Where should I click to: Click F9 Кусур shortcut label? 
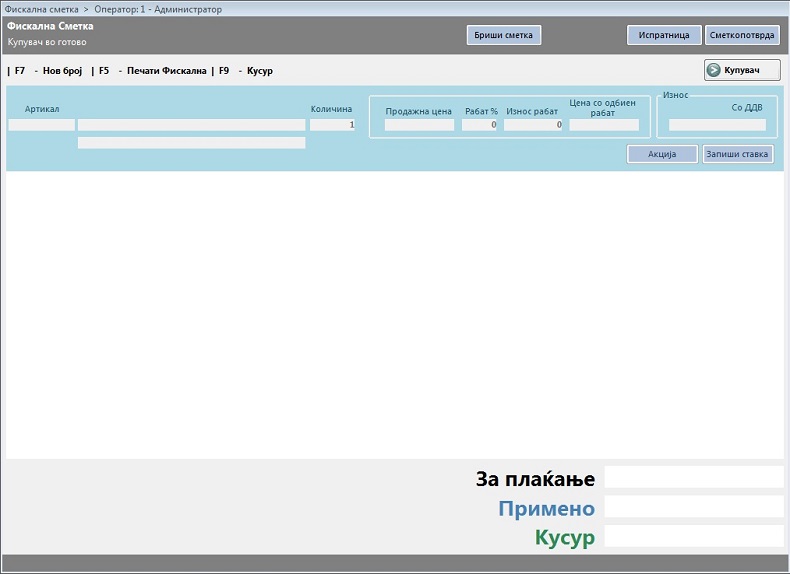(x=246, y=71)
